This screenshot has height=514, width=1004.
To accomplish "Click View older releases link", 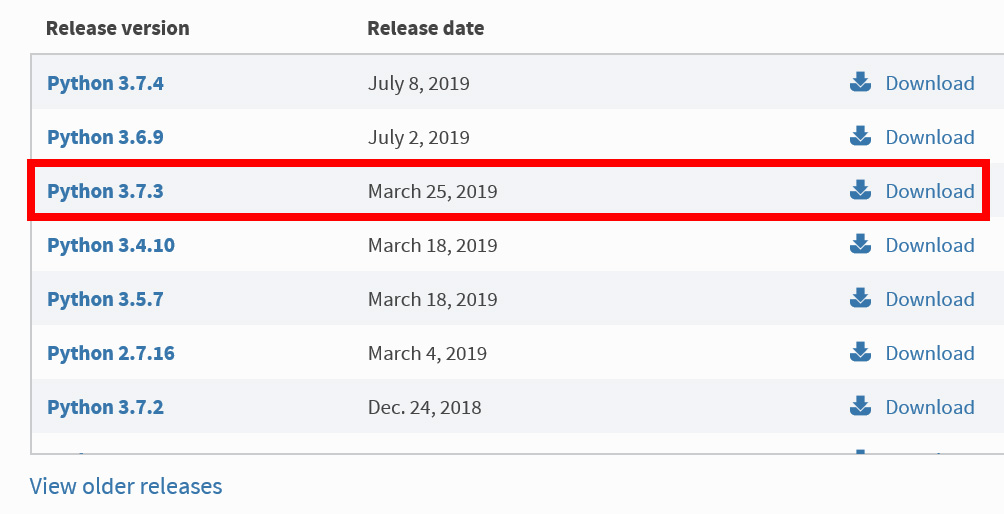I will coord(126,486).
